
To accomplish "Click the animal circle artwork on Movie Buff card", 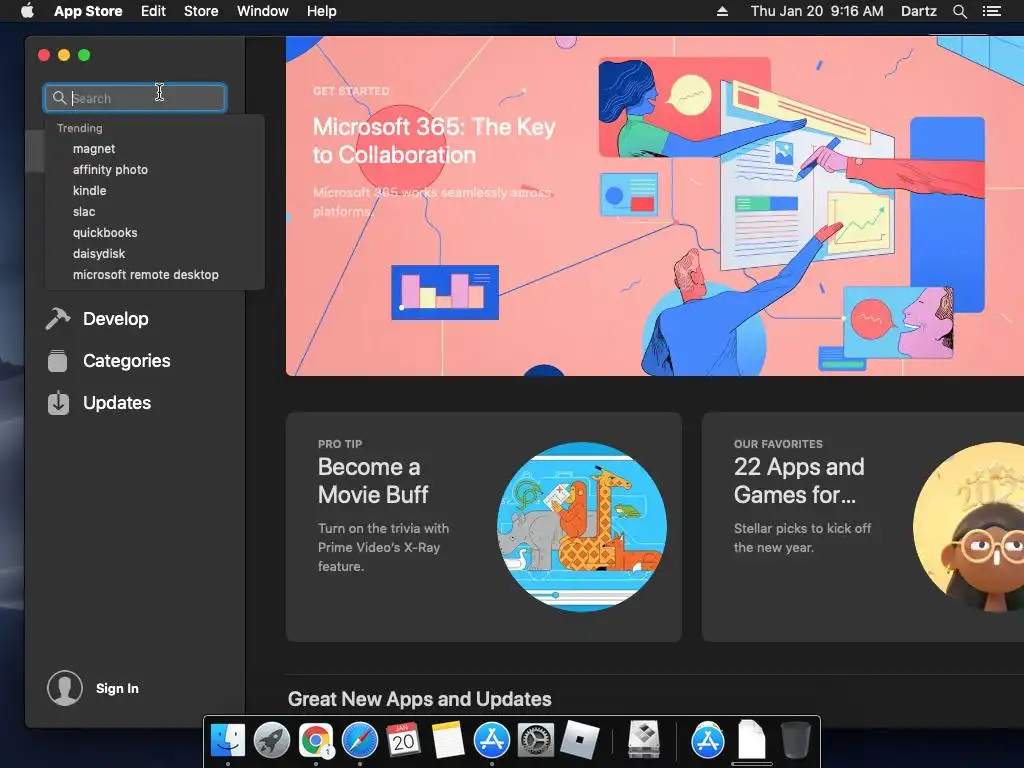I will (582, 526).
